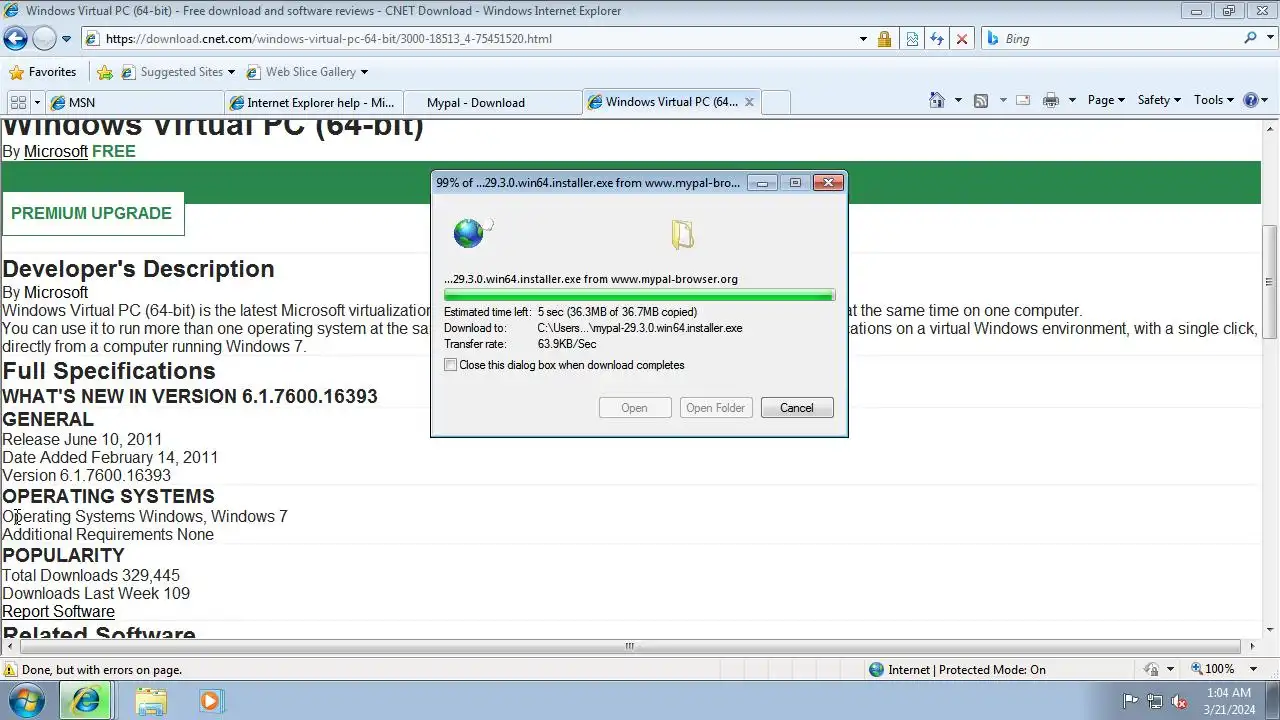The width and height of the screenshot is (1280, 720).
Task: Open the Suggested Sites dropdown
Action: point(178,72)
